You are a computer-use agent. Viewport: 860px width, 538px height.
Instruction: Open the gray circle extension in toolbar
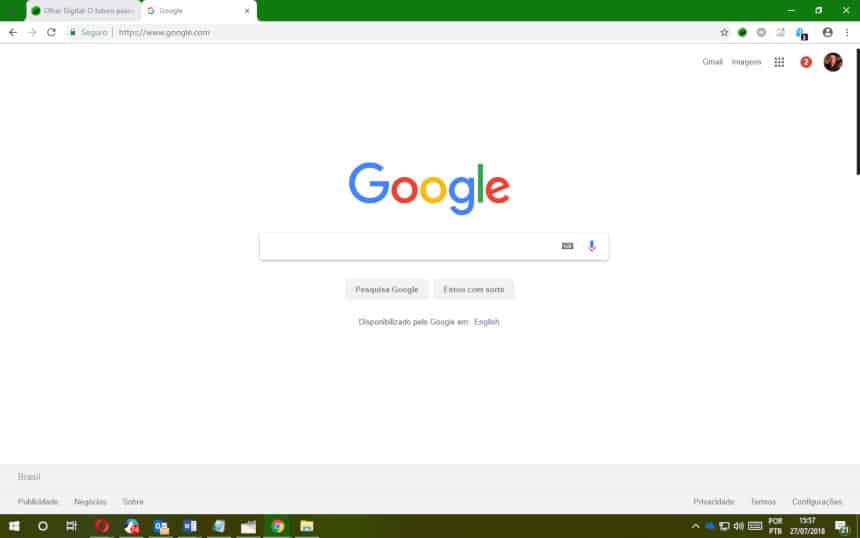[761, 32]
